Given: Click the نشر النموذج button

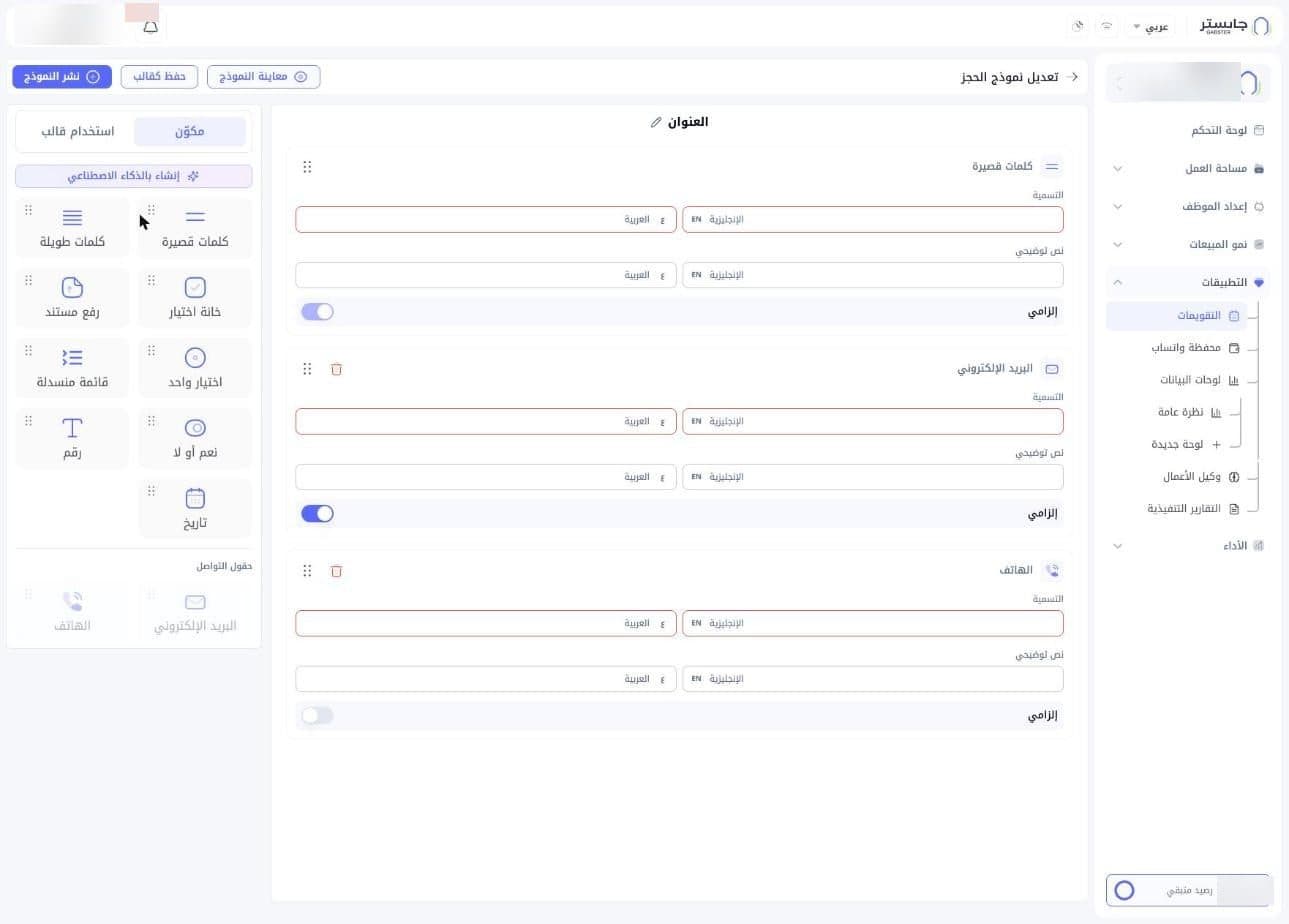Looking at the screenshot, I should (x=62, y=77).
